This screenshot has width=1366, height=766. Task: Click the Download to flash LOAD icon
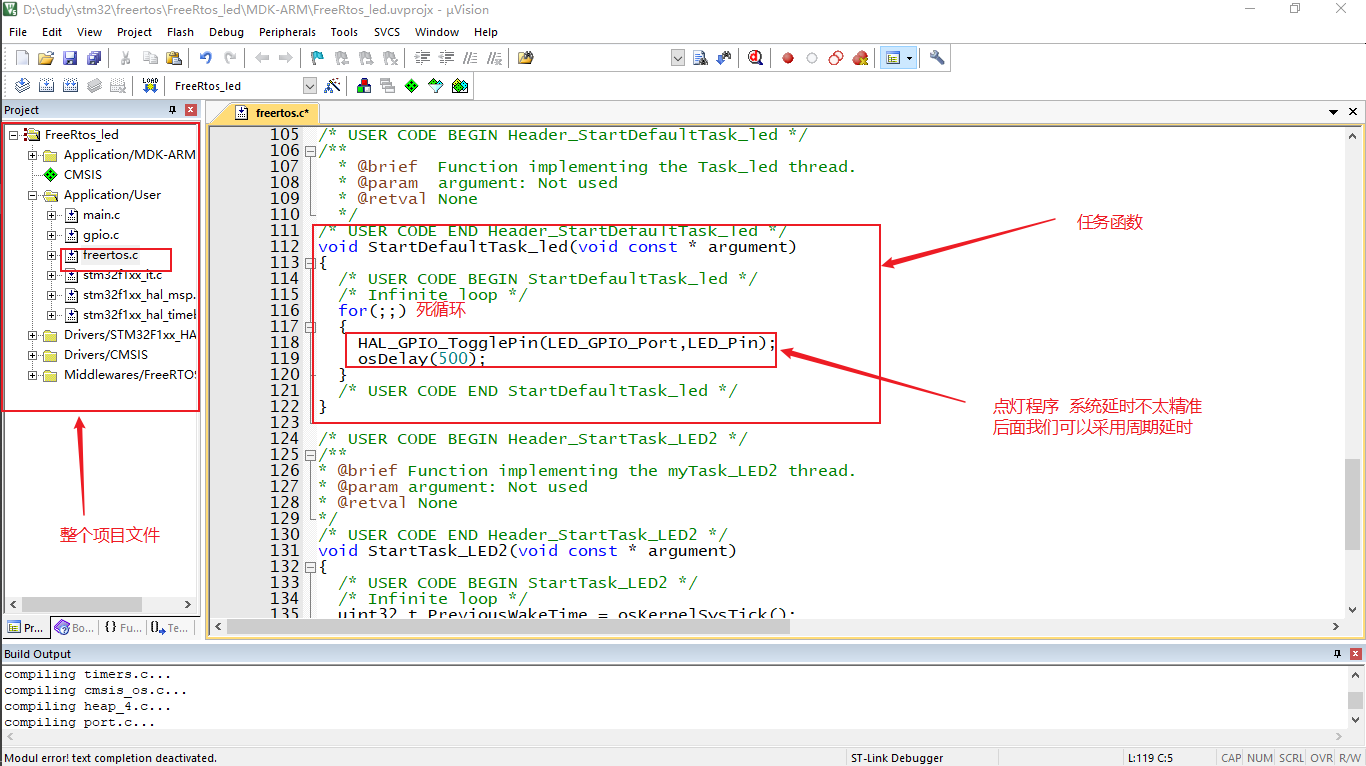tap(150, 86)
